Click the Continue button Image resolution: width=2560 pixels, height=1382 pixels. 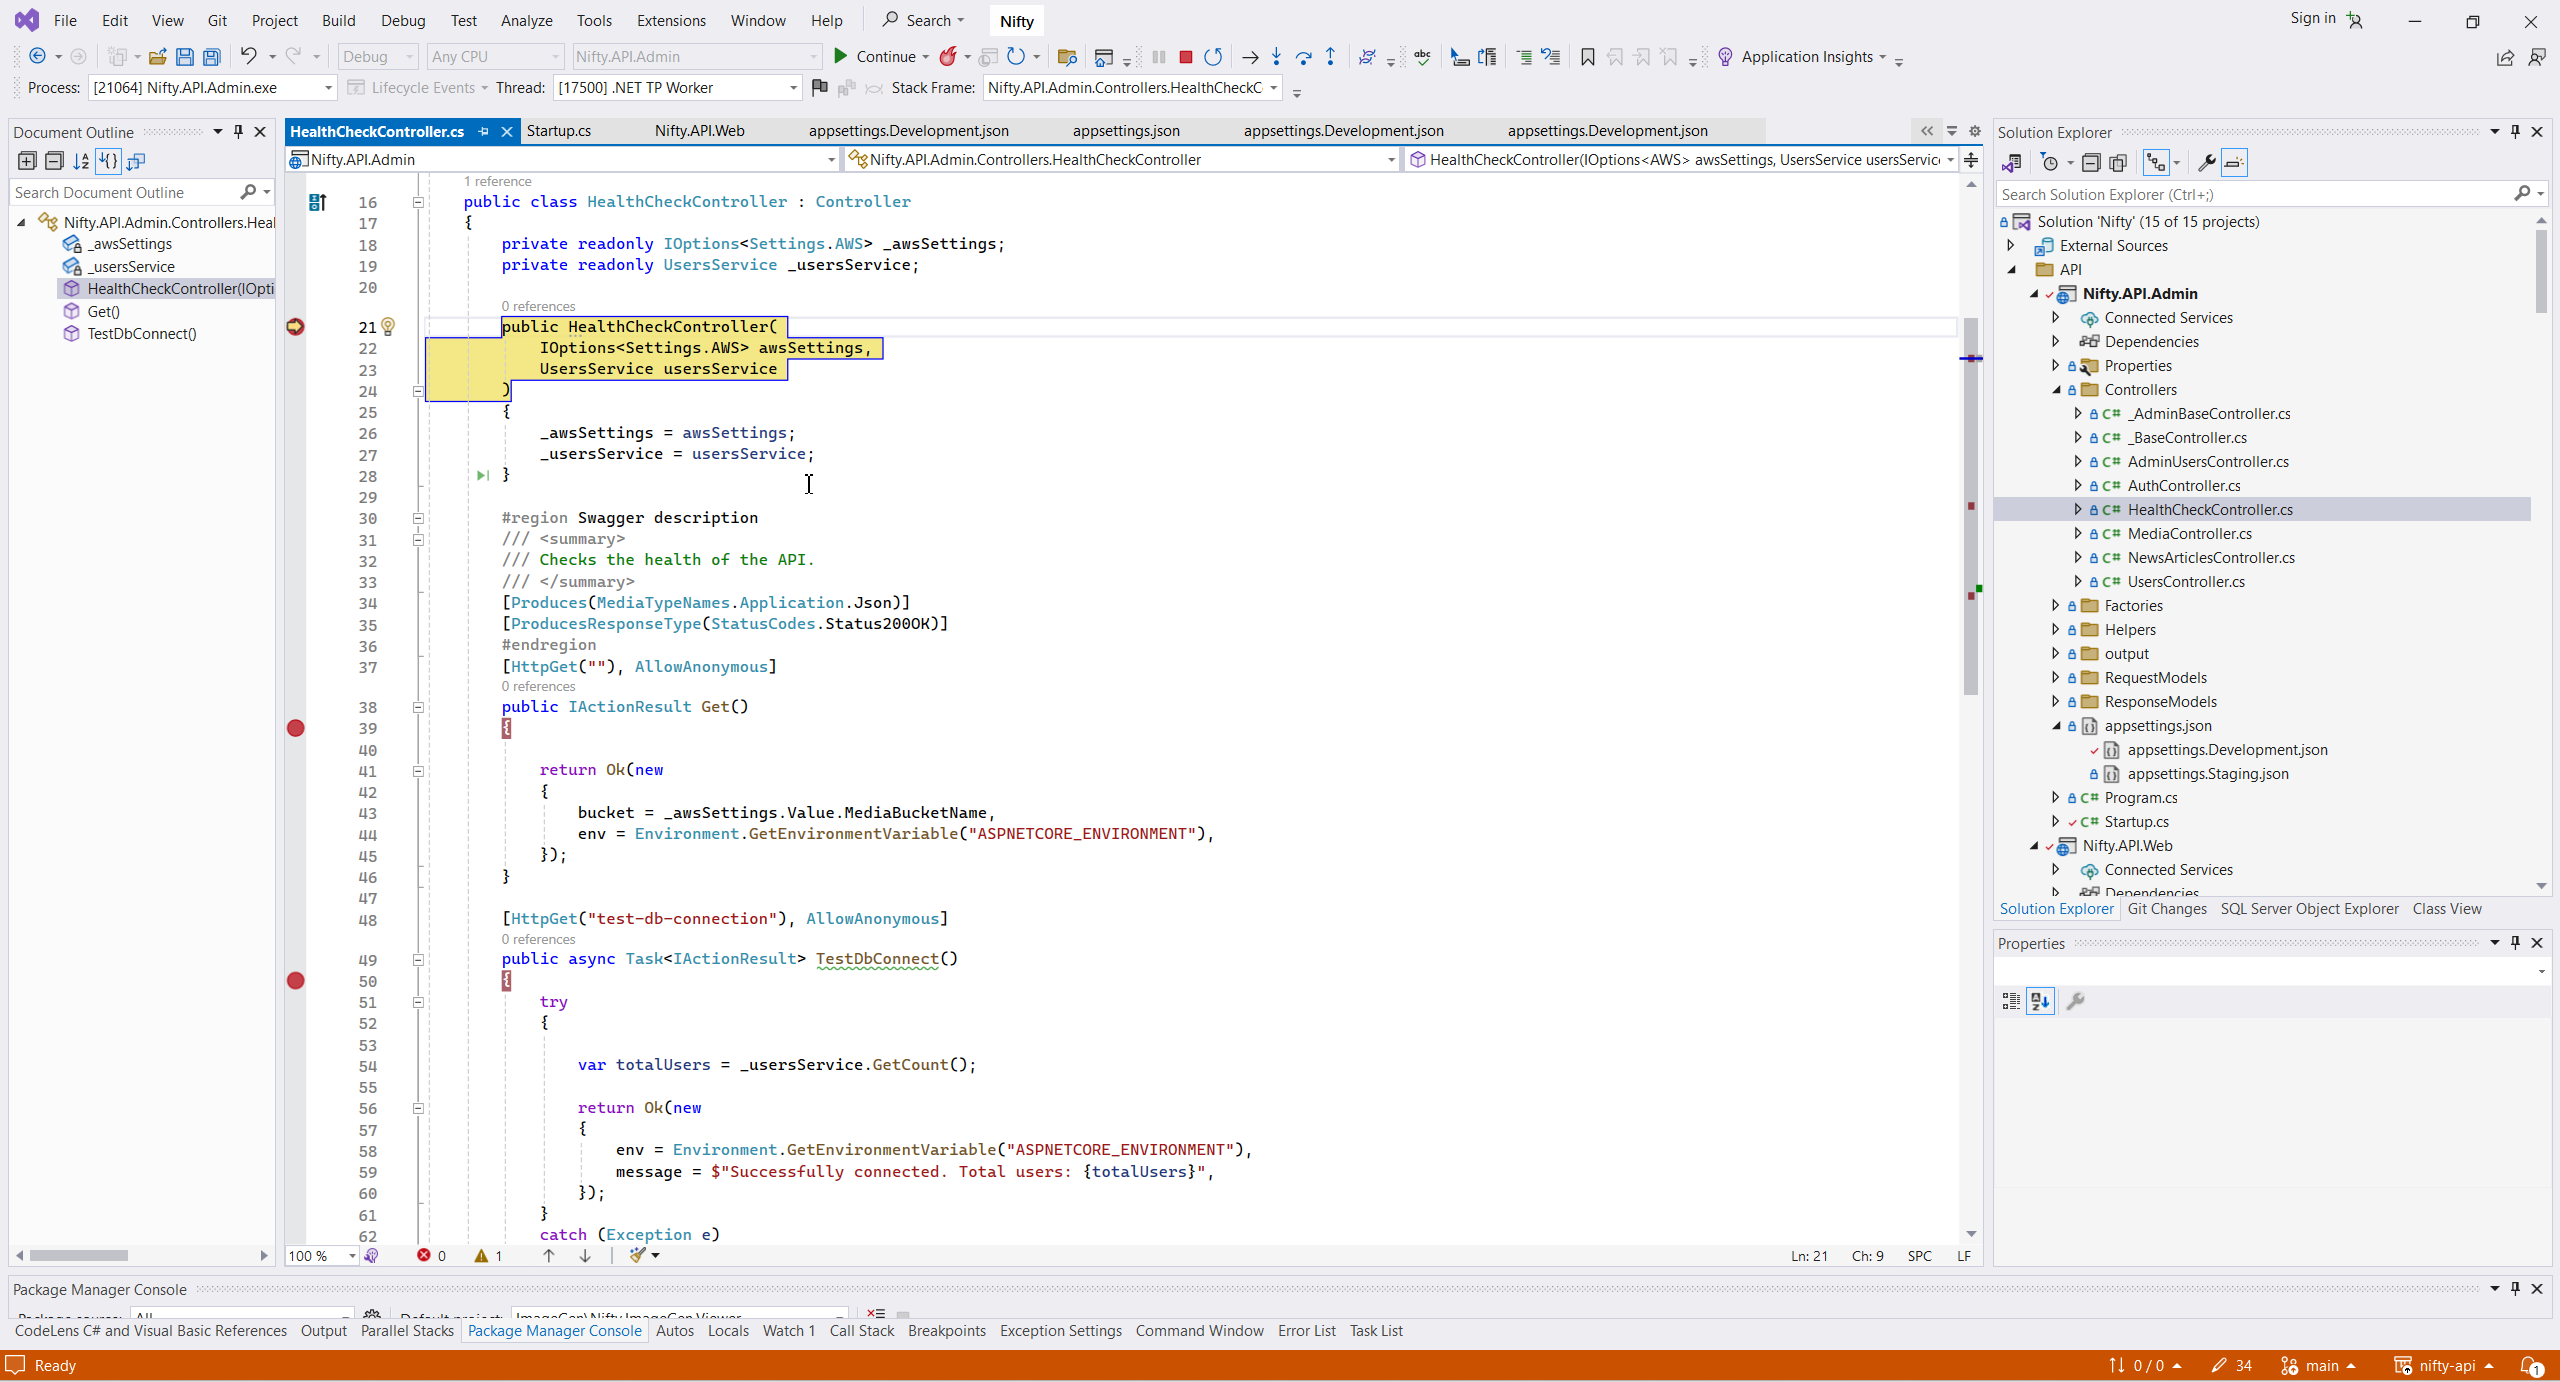874,57
